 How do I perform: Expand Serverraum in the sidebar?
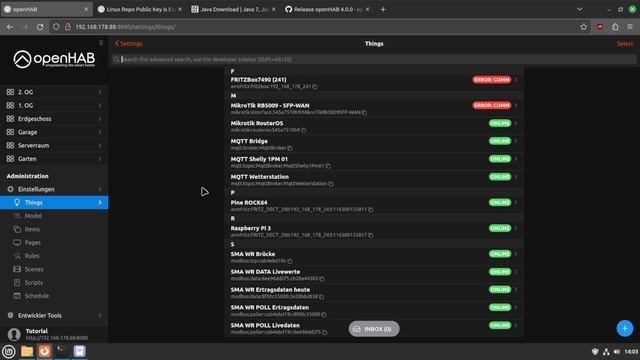click(54, 146)
